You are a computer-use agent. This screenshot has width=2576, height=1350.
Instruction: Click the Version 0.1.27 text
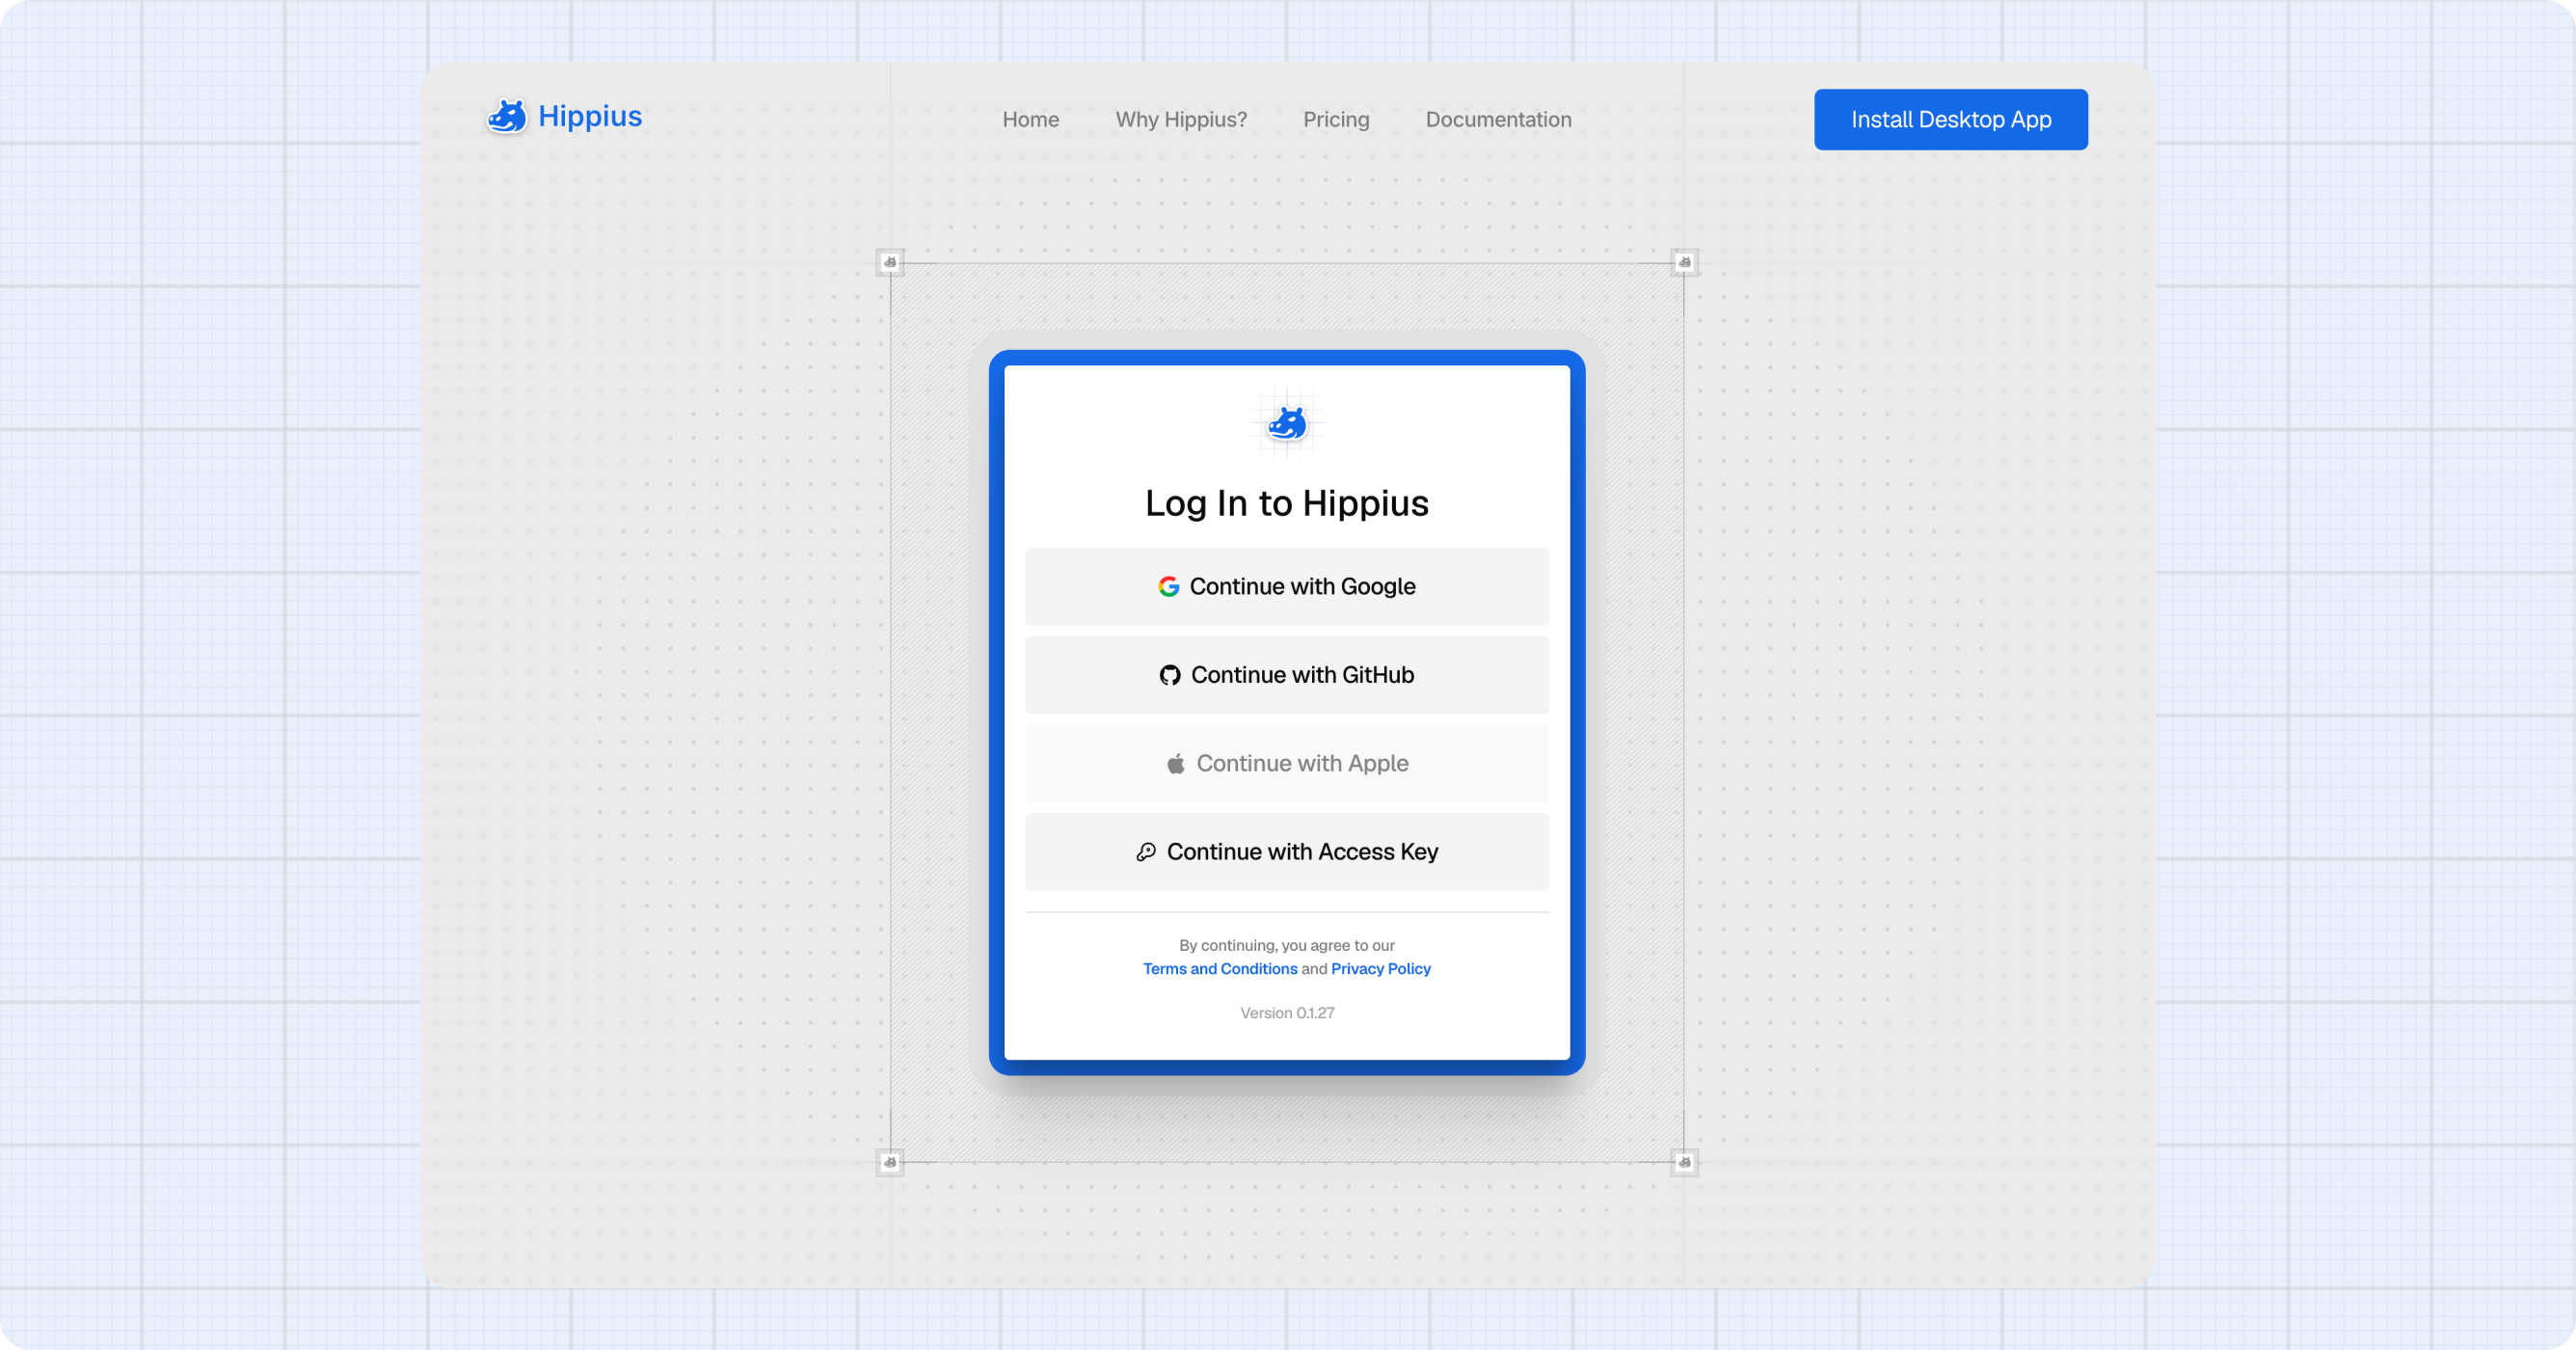click(1287, 1013)
